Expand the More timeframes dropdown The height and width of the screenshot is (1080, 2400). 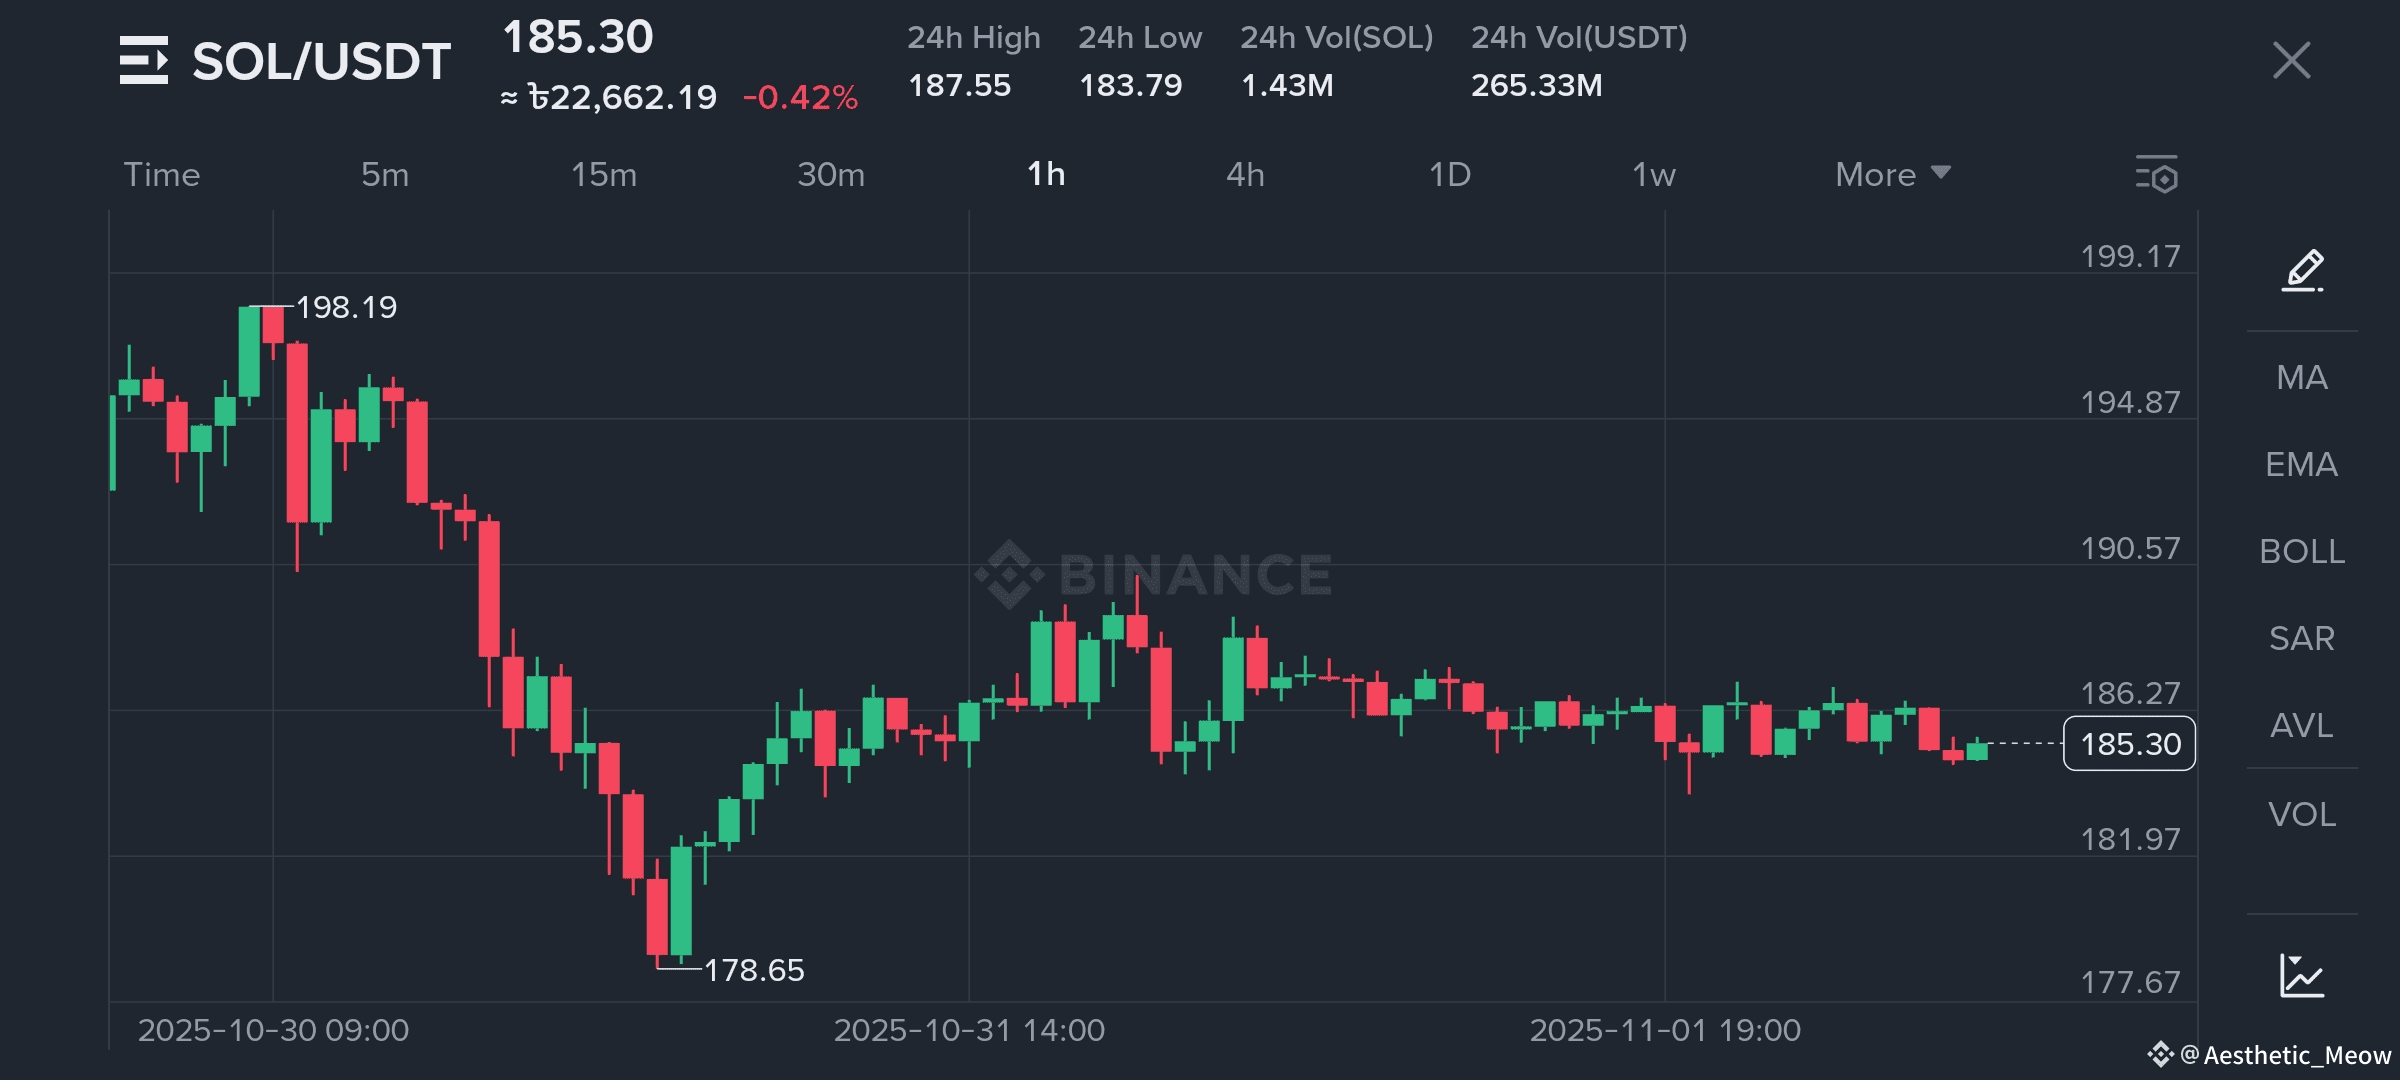[x=1892, y=175]
